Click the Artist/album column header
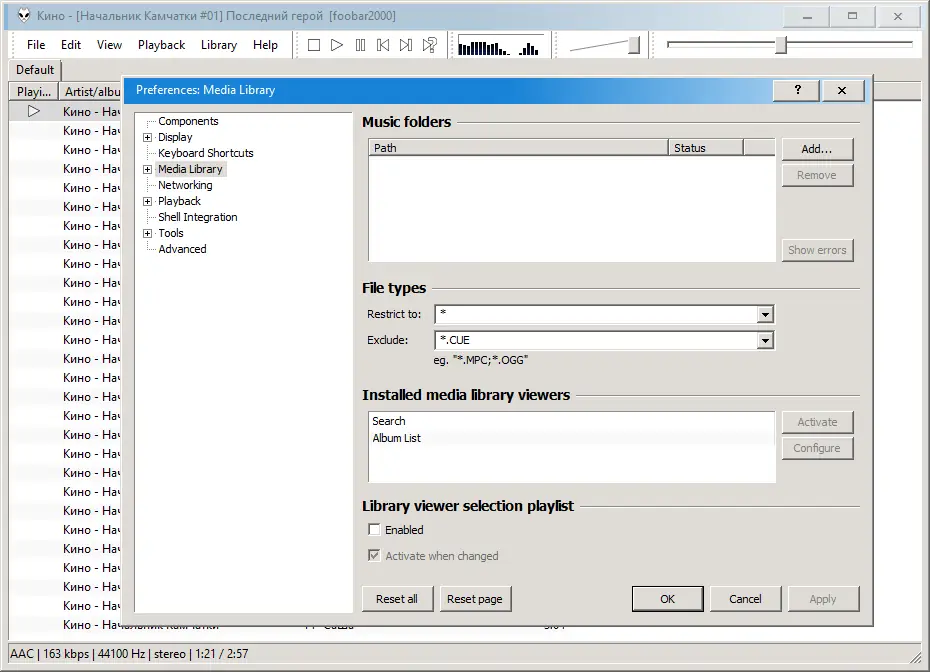This screenshot has width=930, height=672. coord(91,91)
